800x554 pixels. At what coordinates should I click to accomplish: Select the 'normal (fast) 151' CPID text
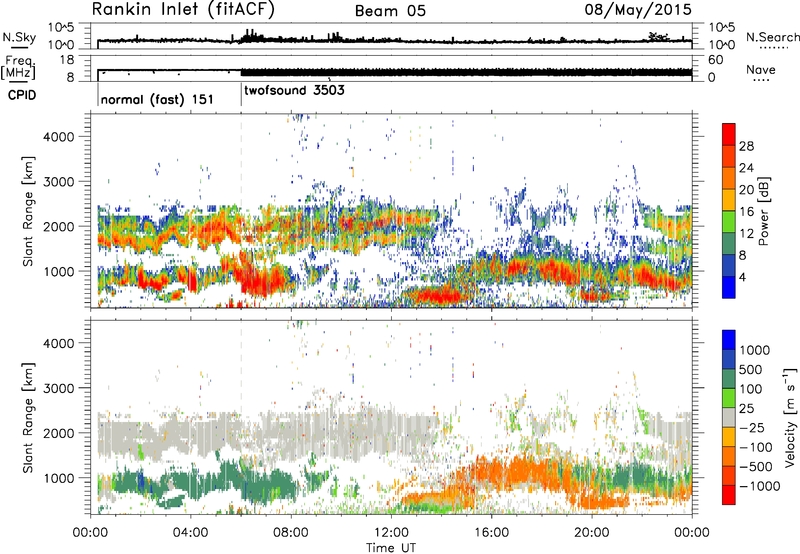(x=157, y=99)
